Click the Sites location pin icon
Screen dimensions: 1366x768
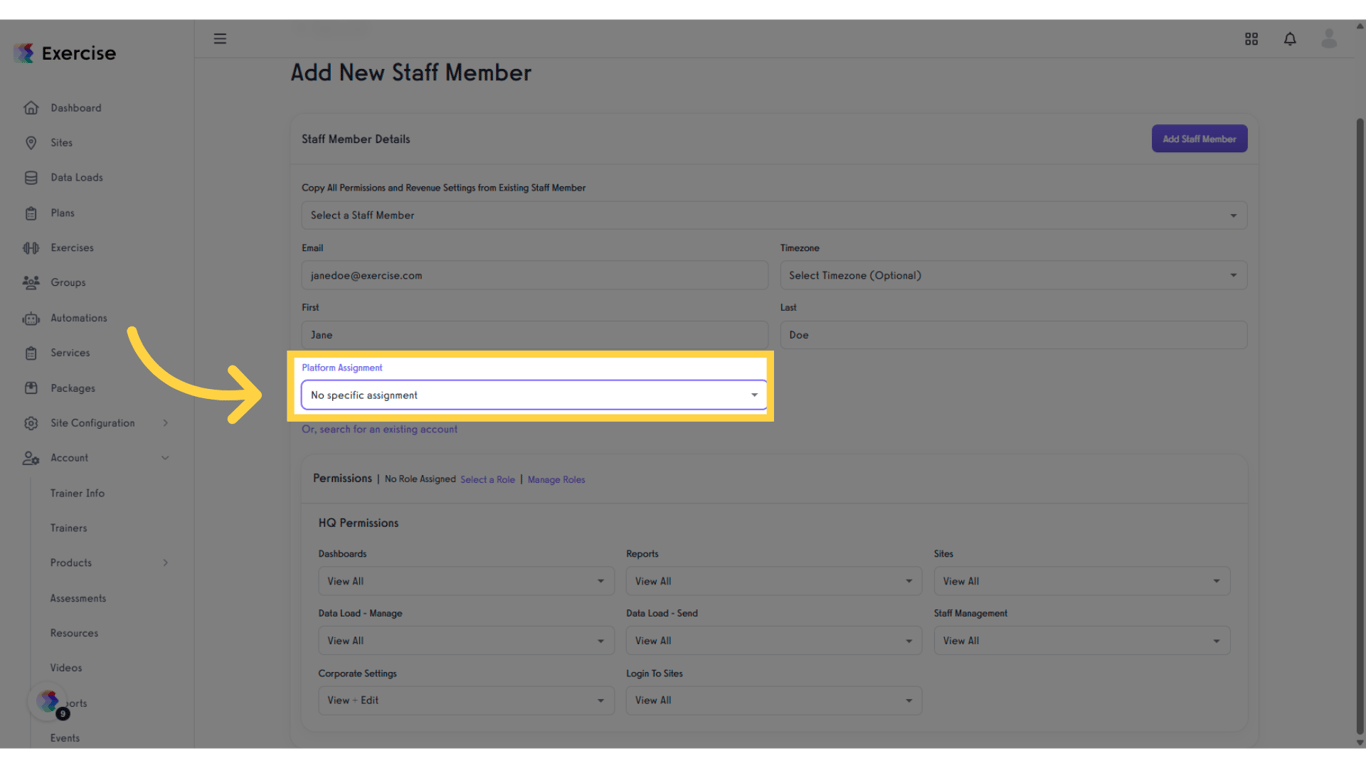click(x=31, y=143)
